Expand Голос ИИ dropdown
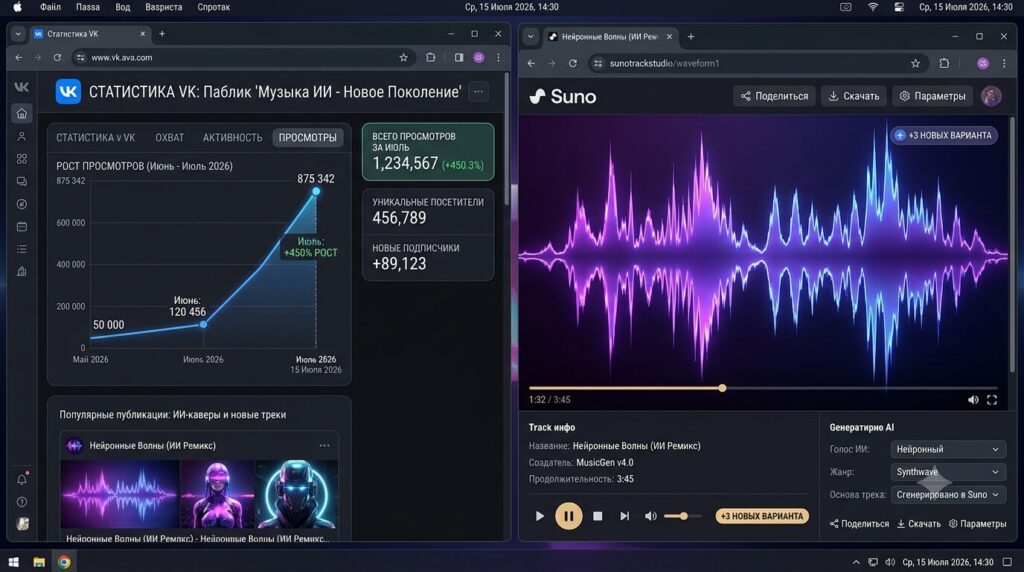 (x=948, y=449)
